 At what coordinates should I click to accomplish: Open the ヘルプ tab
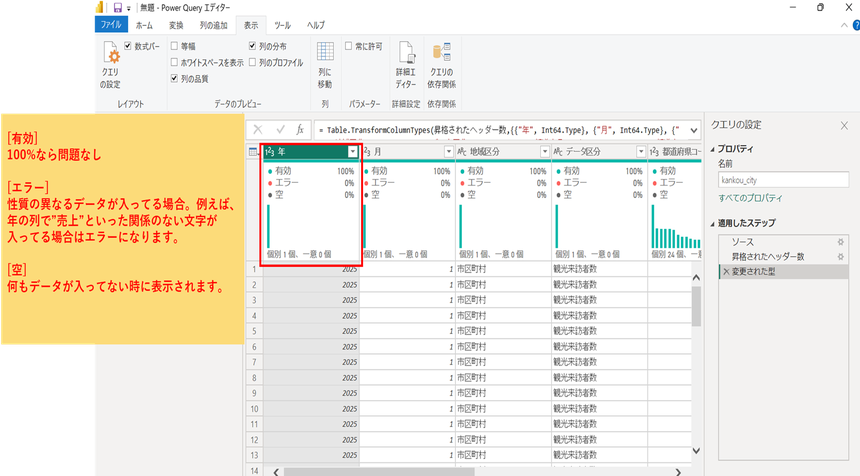[316, 25]
